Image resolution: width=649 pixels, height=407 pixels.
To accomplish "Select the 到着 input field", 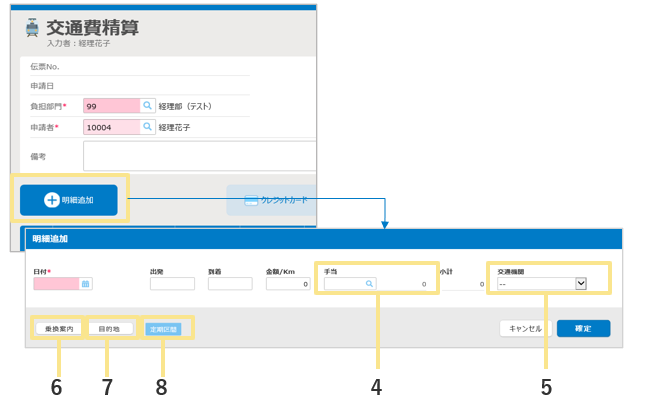I will (229, 284).
